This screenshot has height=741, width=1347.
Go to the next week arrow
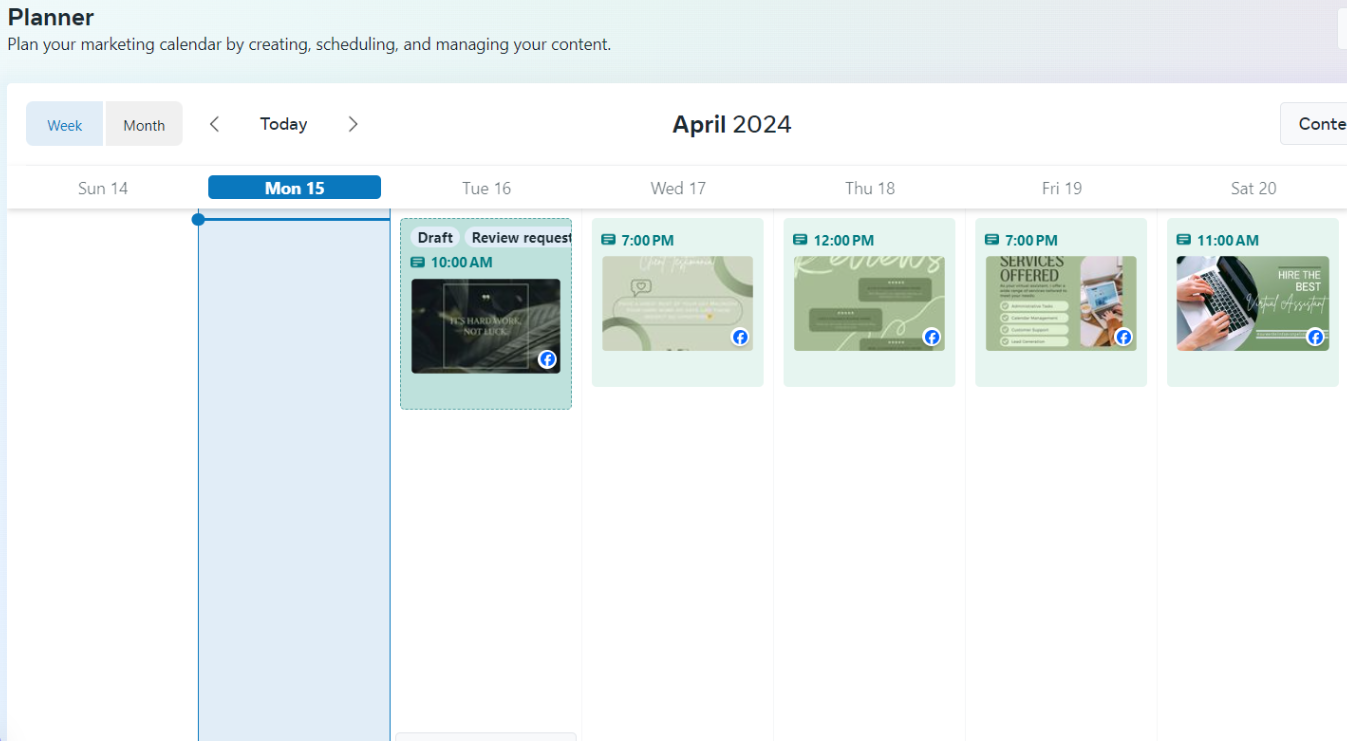[353, 124]
